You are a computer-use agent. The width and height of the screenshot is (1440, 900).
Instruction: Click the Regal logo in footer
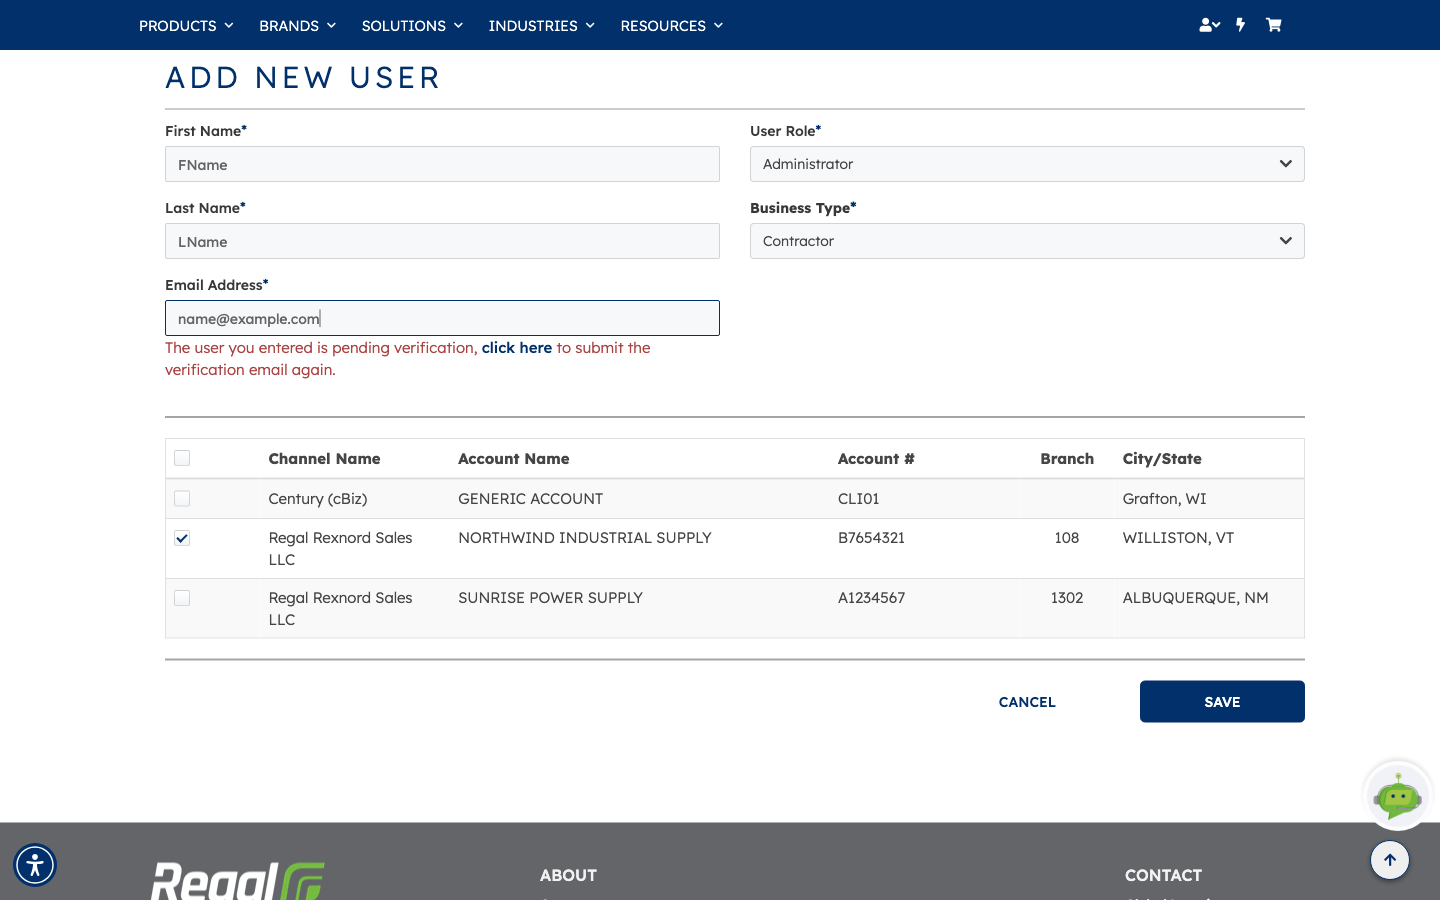238,880
